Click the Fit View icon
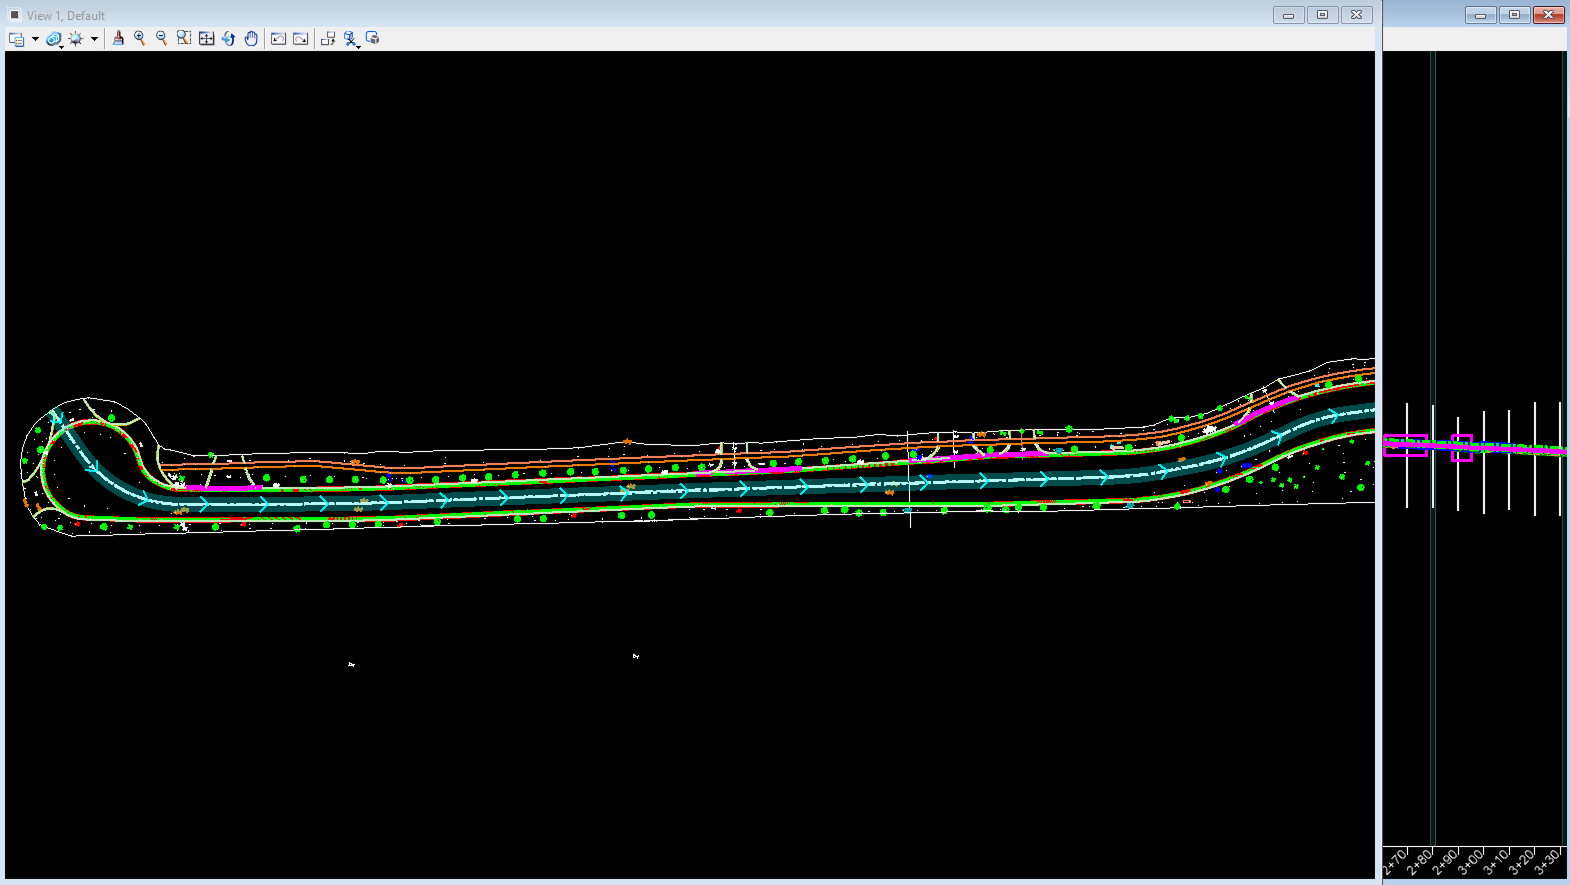 (x=206, y=38)
